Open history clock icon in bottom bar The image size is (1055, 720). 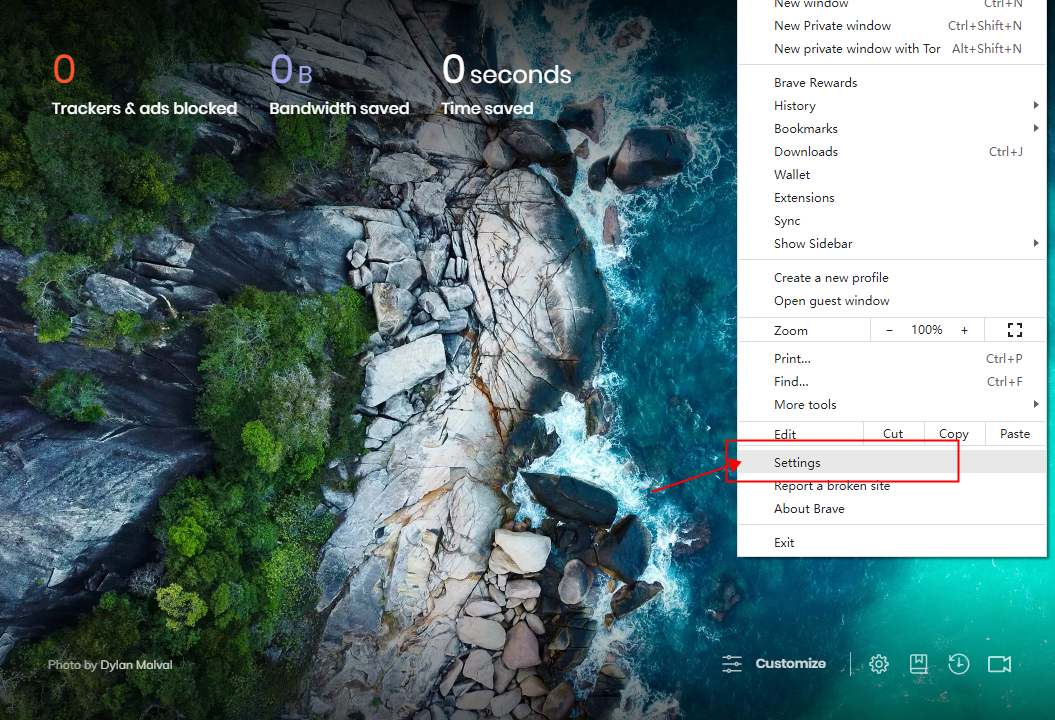coord(958,664)
